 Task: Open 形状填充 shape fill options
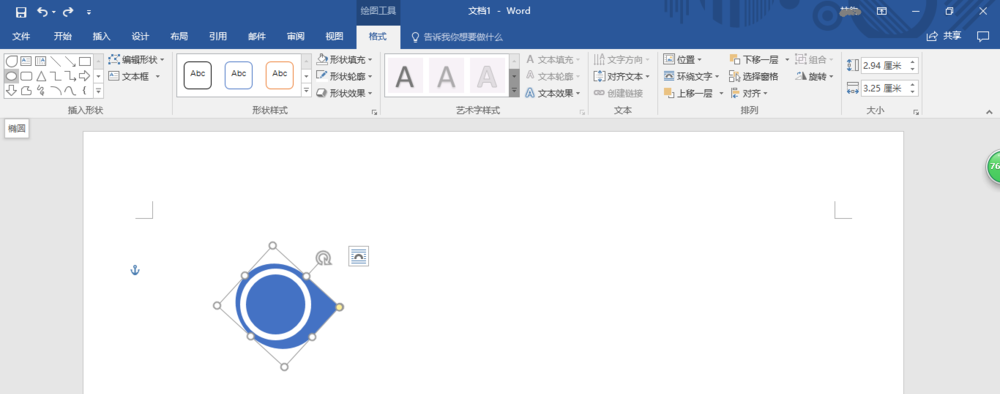tap(344, 59)
